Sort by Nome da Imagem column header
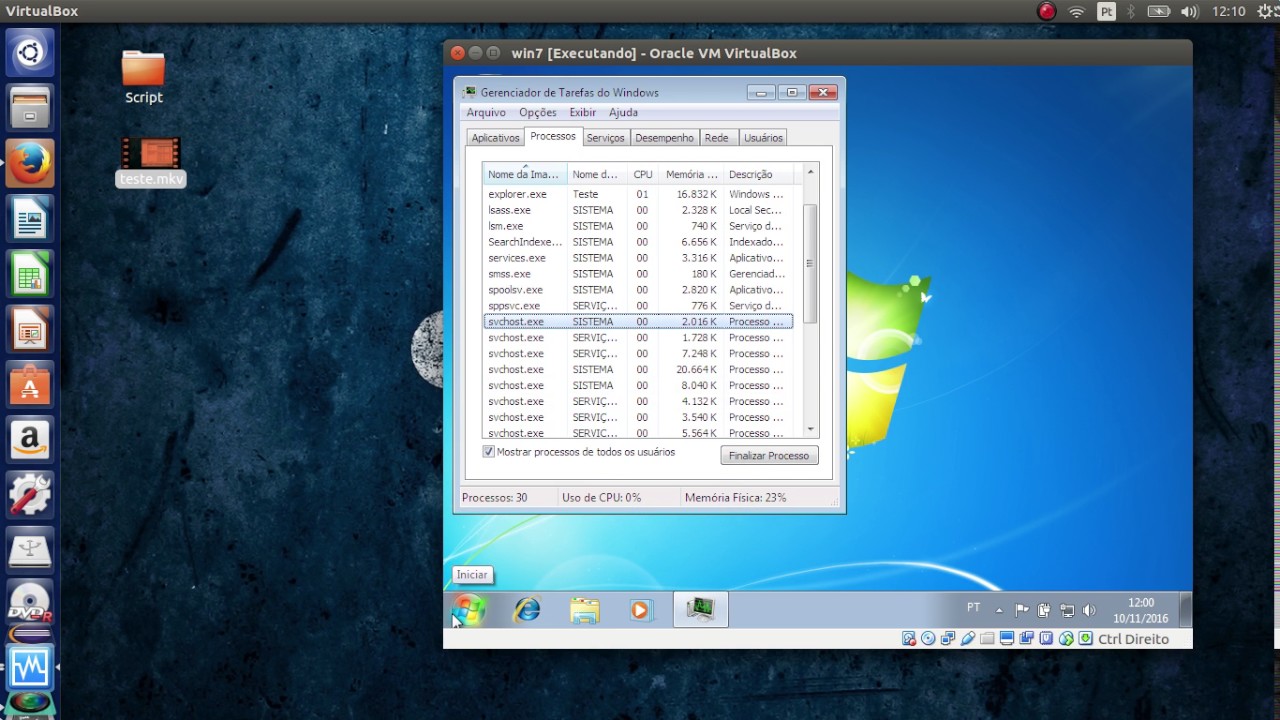Image resolution: width=1280 pixels, height=720 pixels. click(525, 174)
